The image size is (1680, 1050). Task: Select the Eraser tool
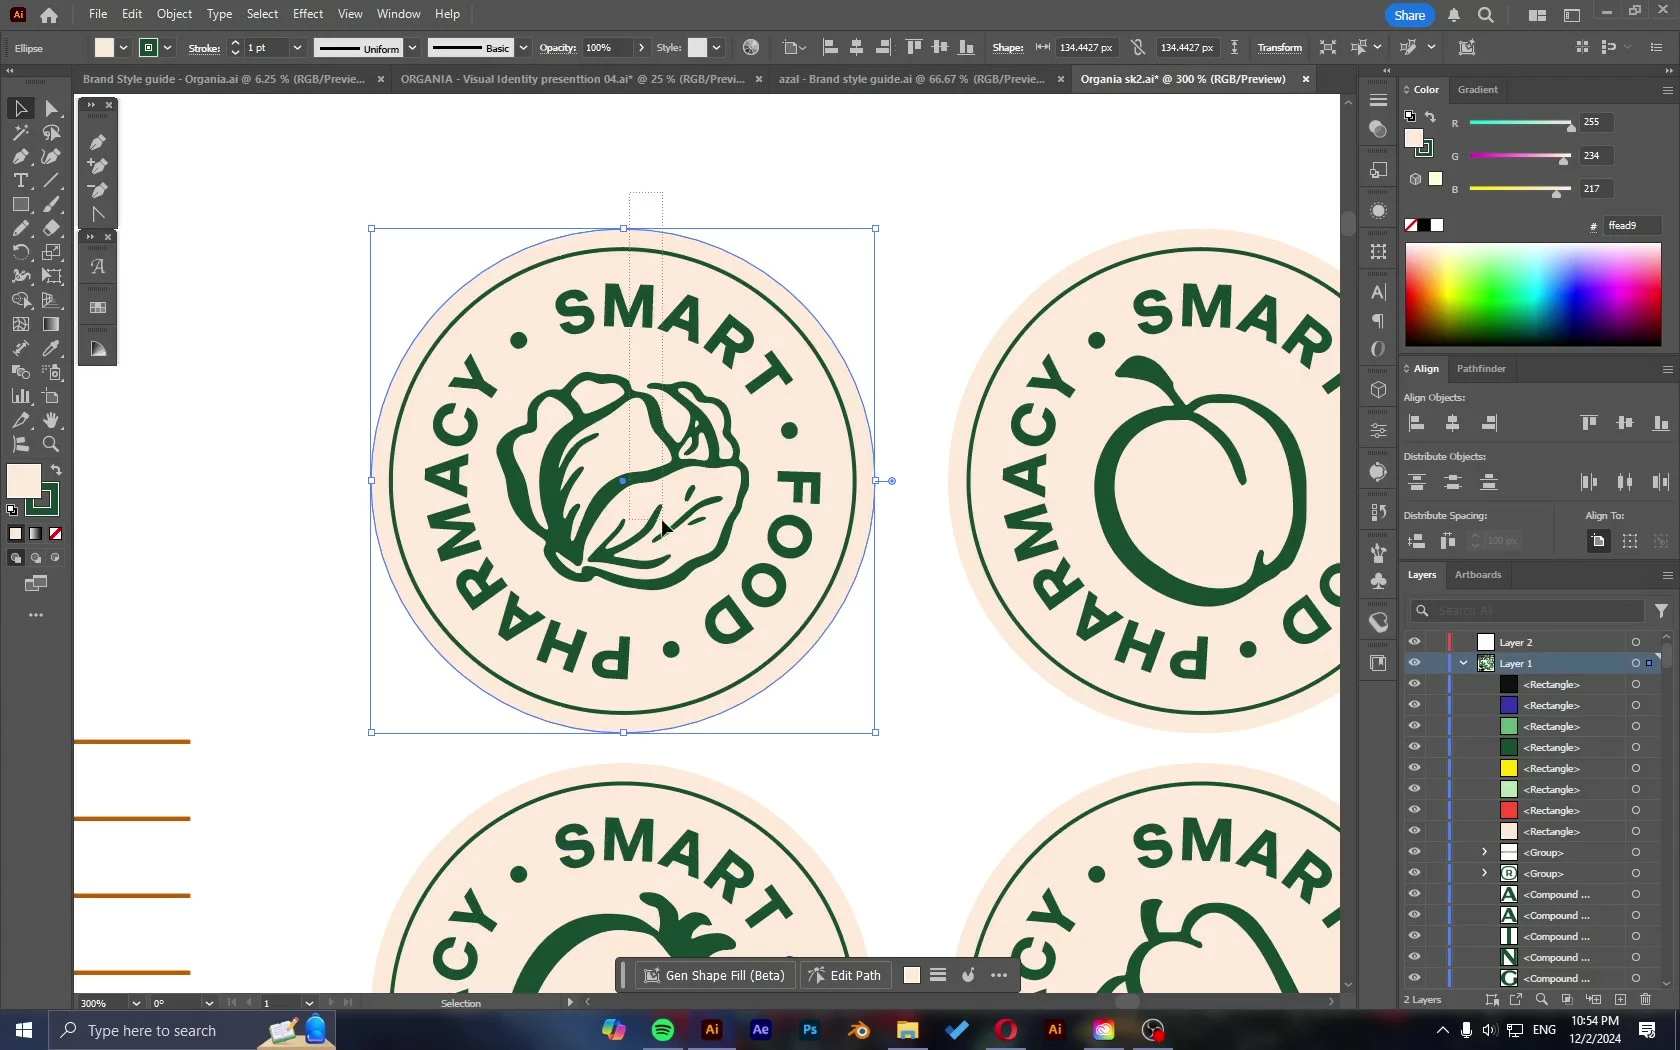pos(52,228)
